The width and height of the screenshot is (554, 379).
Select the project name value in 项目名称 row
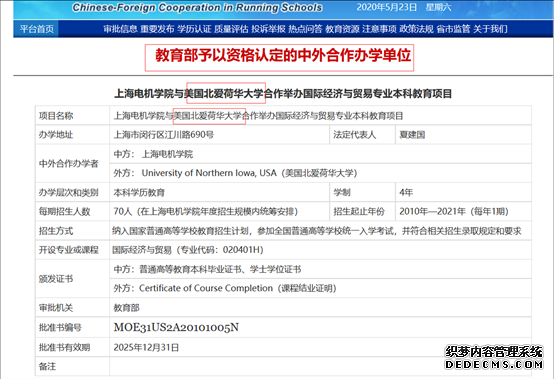pyautogui.click(x=258, y=116)
